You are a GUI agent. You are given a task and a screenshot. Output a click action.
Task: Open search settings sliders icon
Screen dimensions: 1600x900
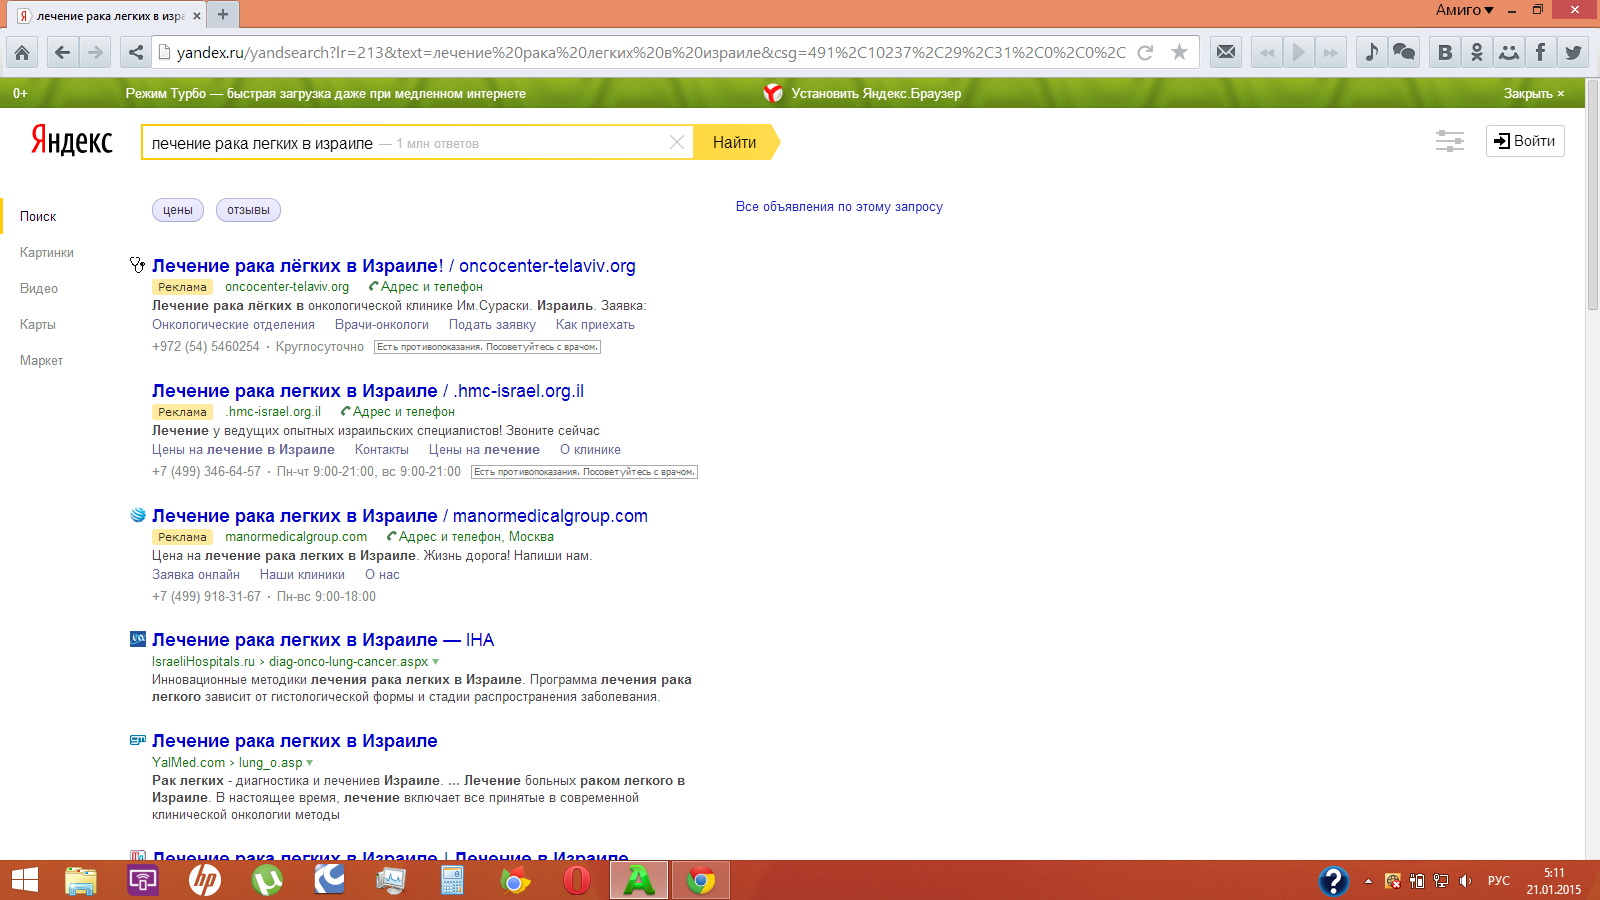(x=1449, y=141)
